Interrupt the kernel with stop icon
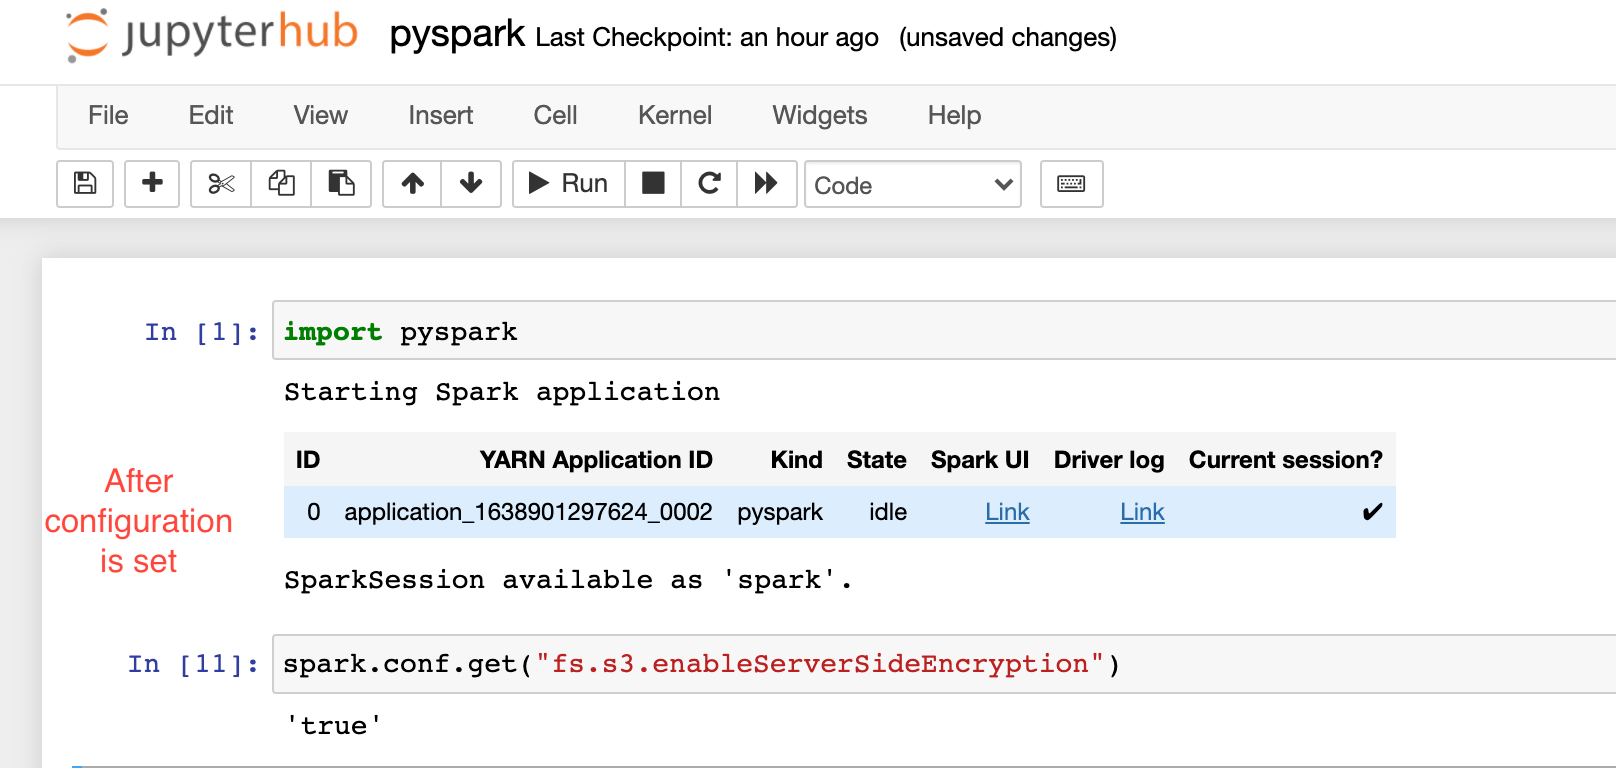This screenshot has width=1616, height=768. pyautogui.click(x=653, y=184)
